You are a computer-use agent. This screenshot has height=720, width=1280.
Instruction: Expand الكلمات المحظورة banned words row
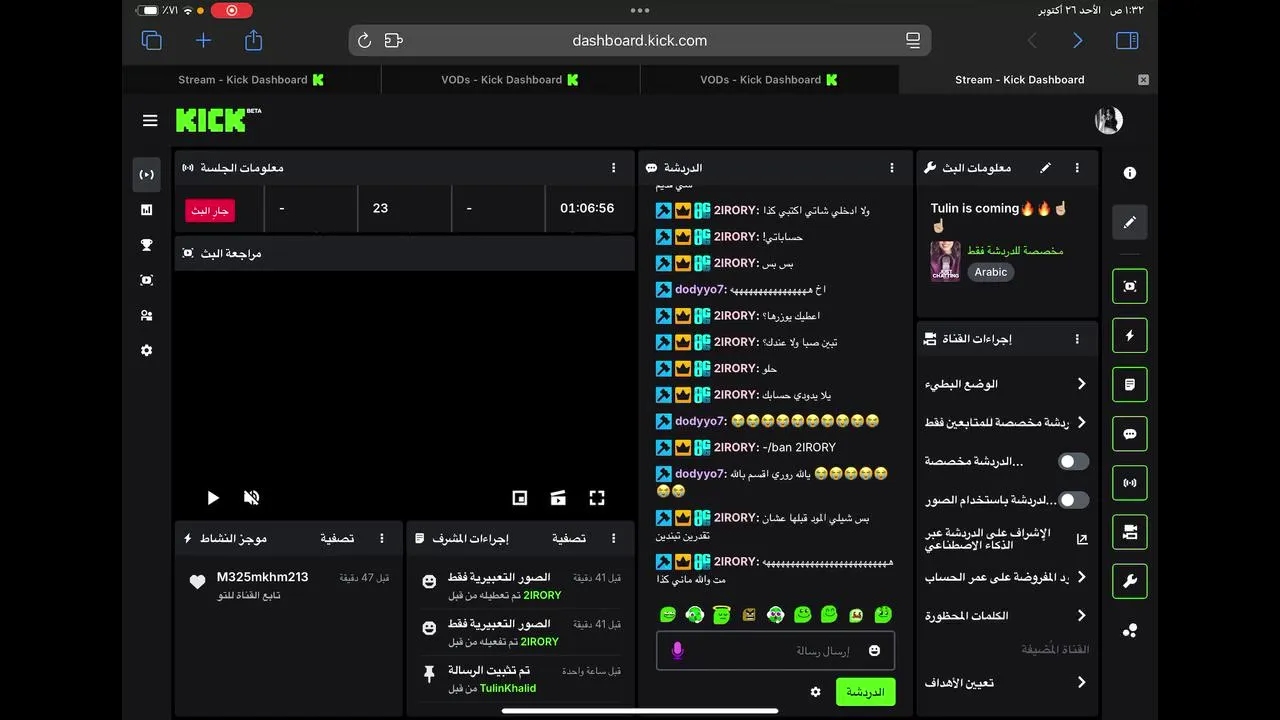[x=1007, y=615]
